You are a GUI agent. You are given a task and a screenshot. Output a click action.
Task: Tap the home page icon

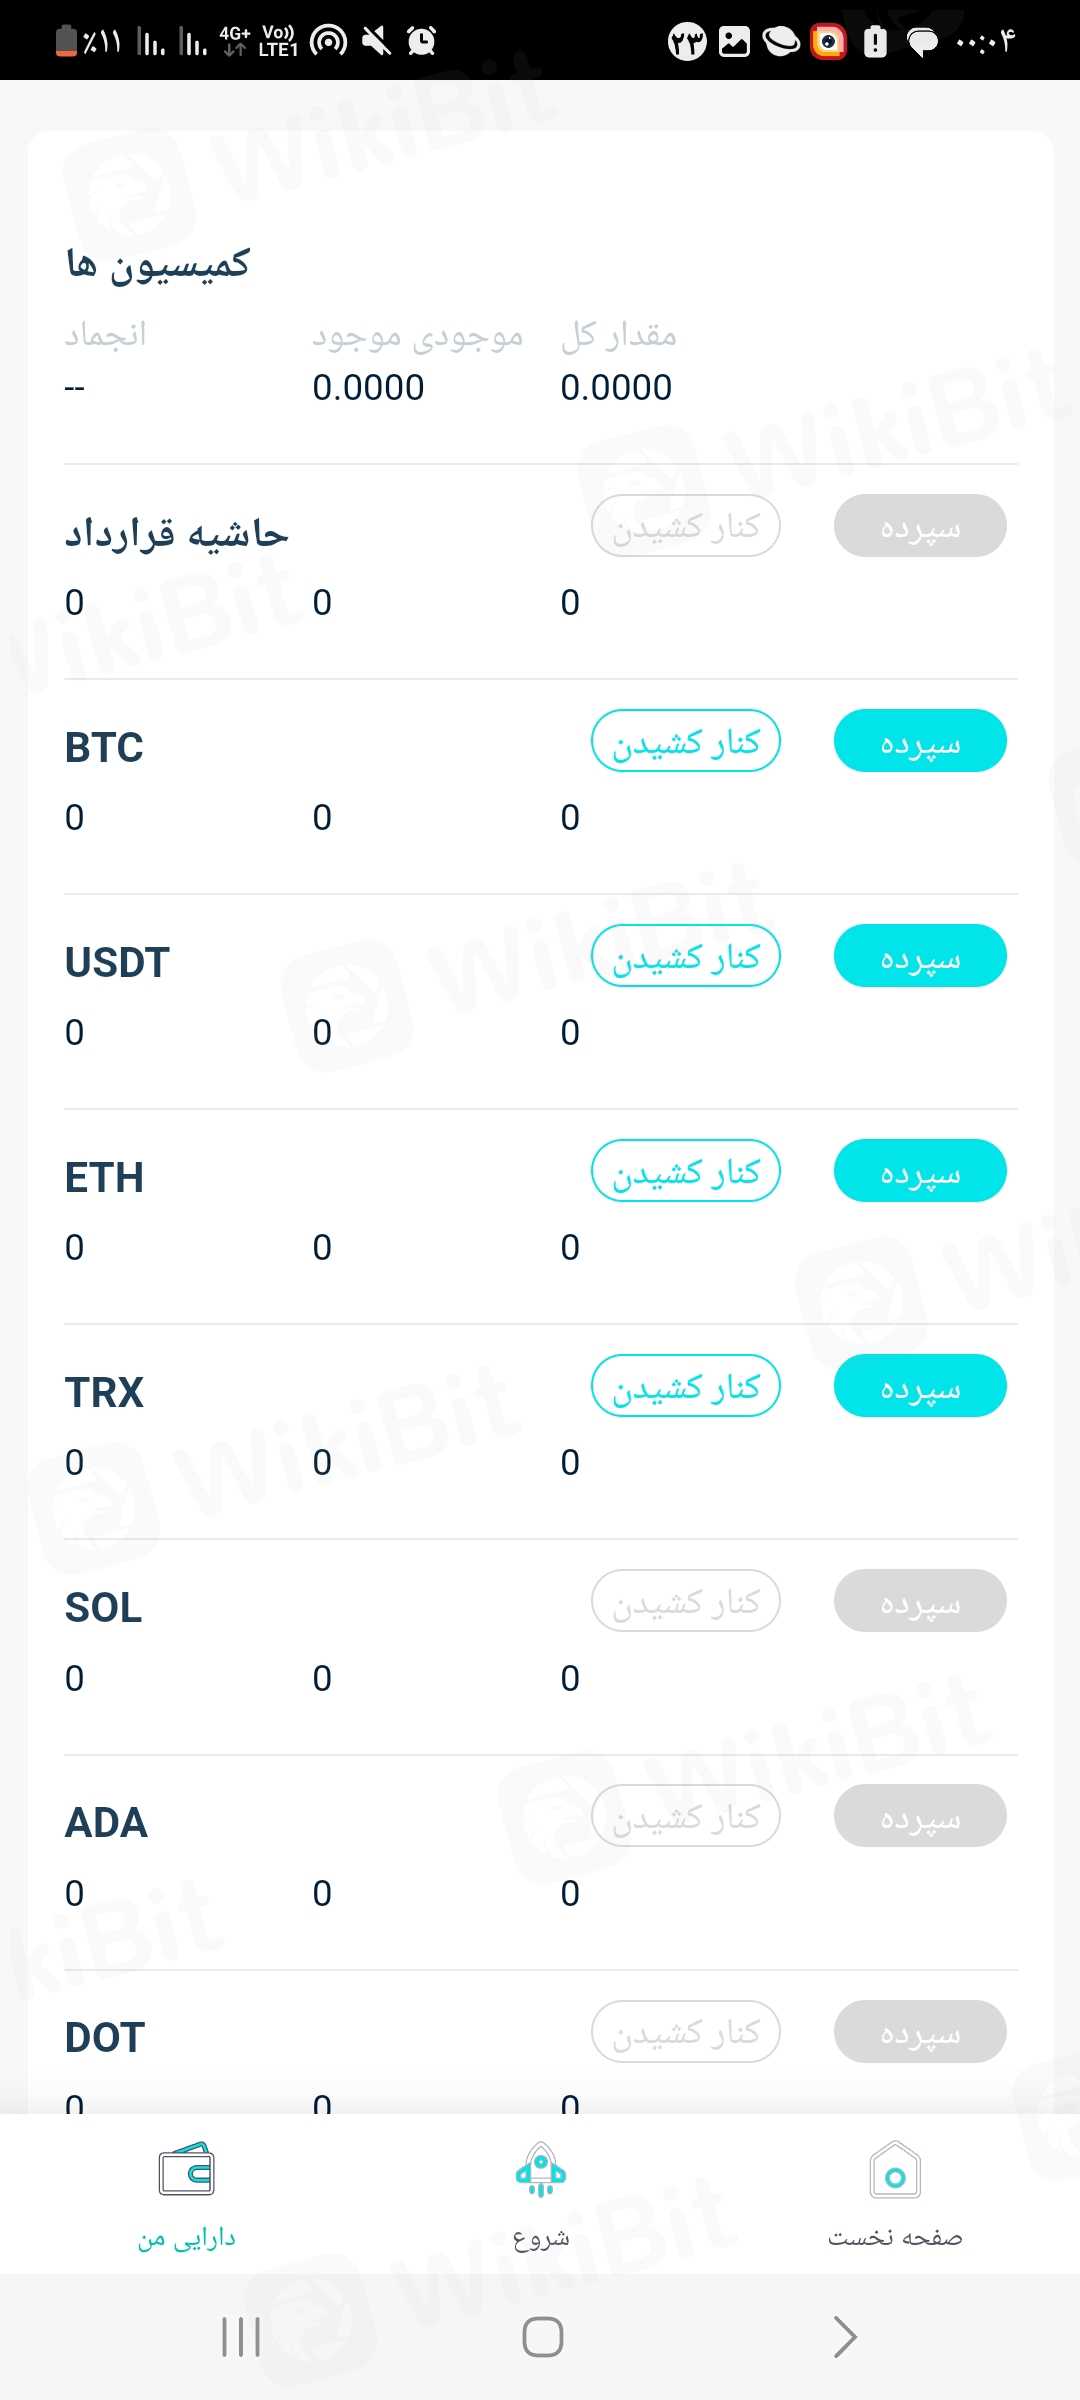(x=895, y=2170)
